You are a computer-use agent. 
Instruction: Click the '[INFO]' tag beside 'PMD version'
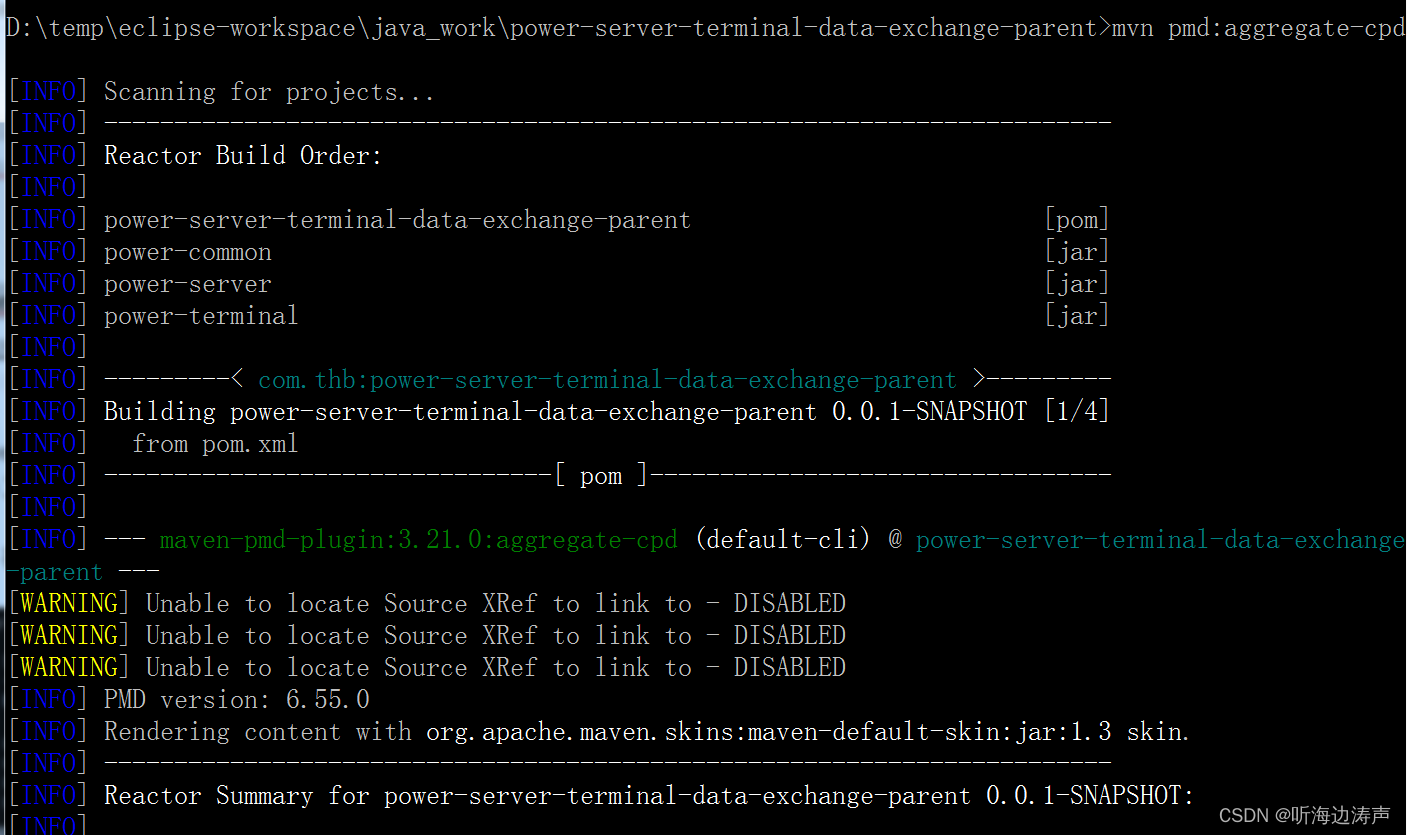[48, 700]
